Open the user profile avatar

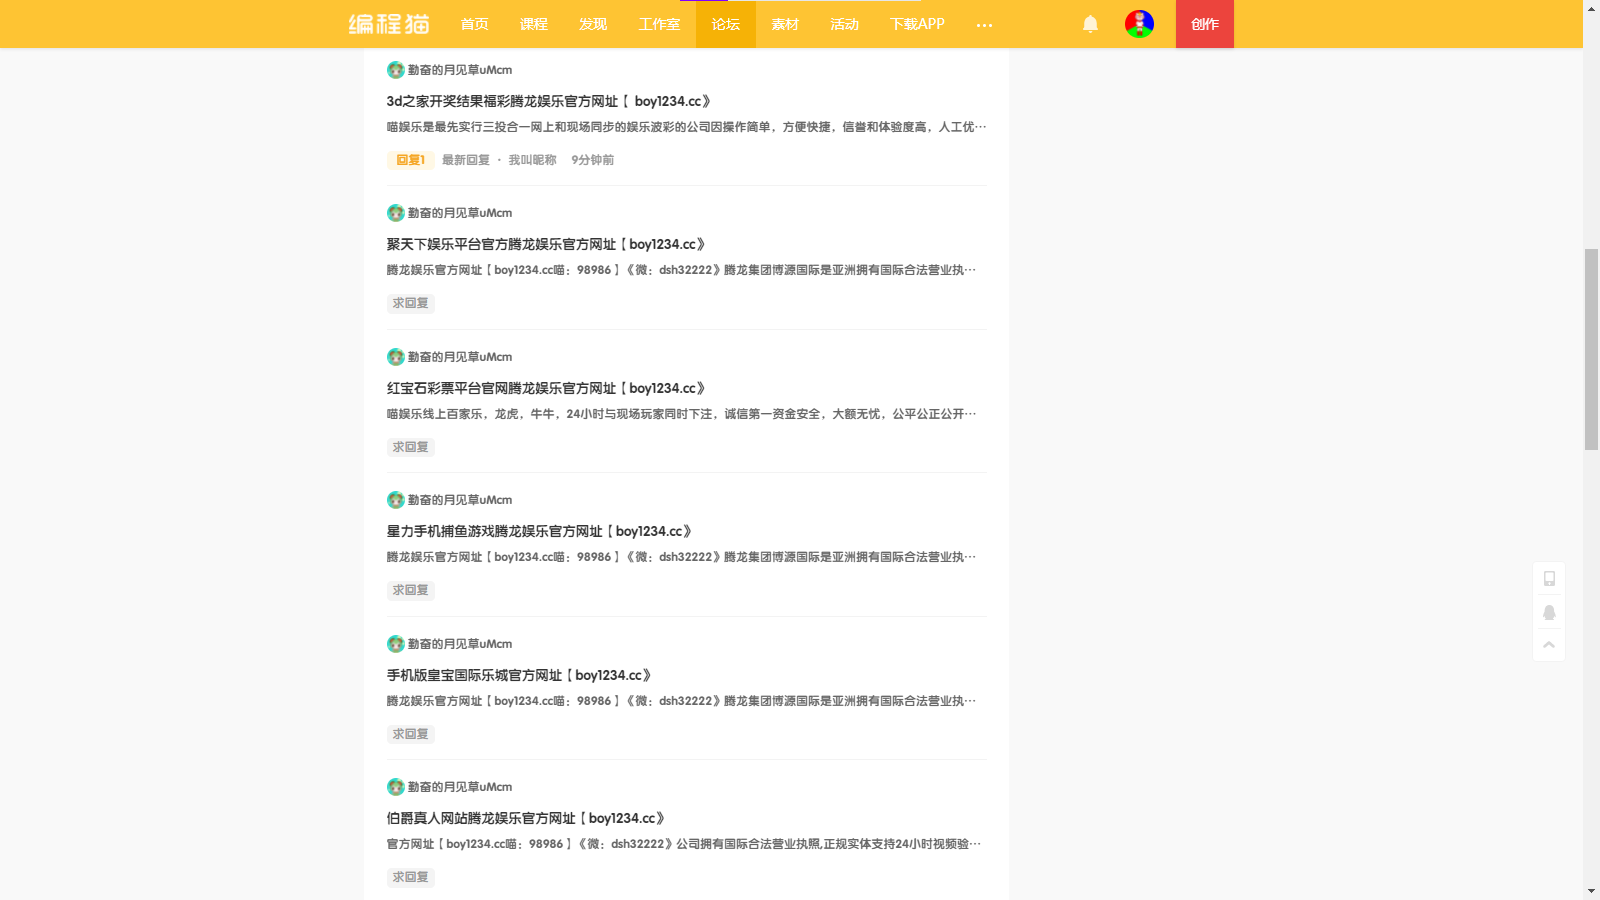point(1139,24)
